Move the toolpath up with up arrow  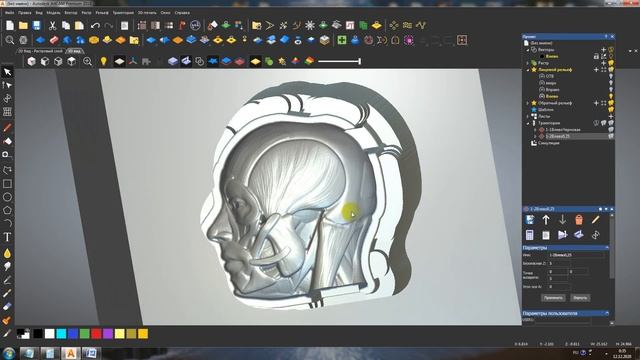pyautogui.click(x=546, y=220)
